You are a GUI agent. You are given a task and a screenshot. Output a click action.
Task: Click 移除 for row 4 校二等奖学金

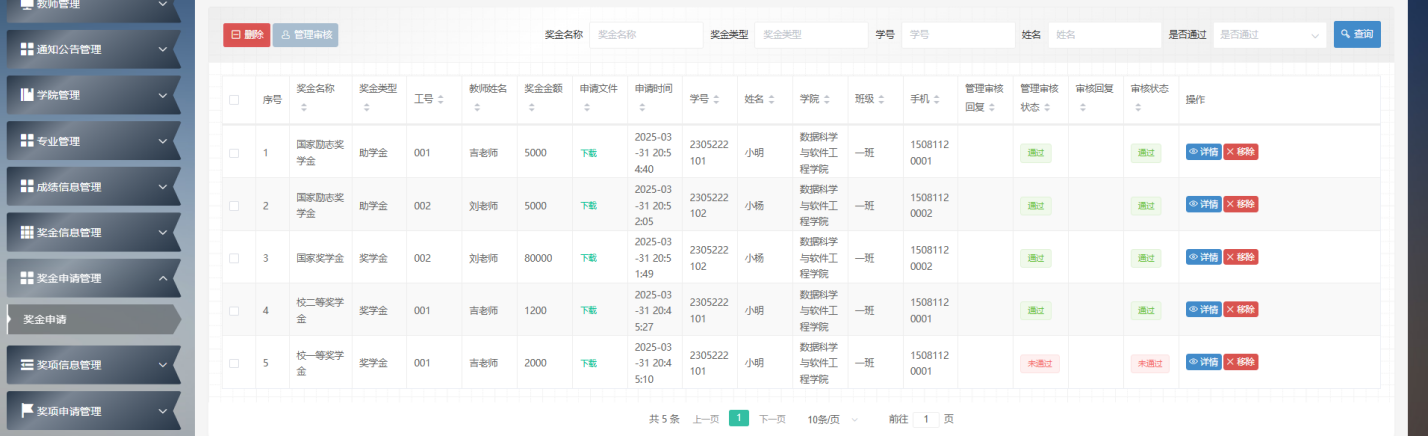(x=1241, y=309)
